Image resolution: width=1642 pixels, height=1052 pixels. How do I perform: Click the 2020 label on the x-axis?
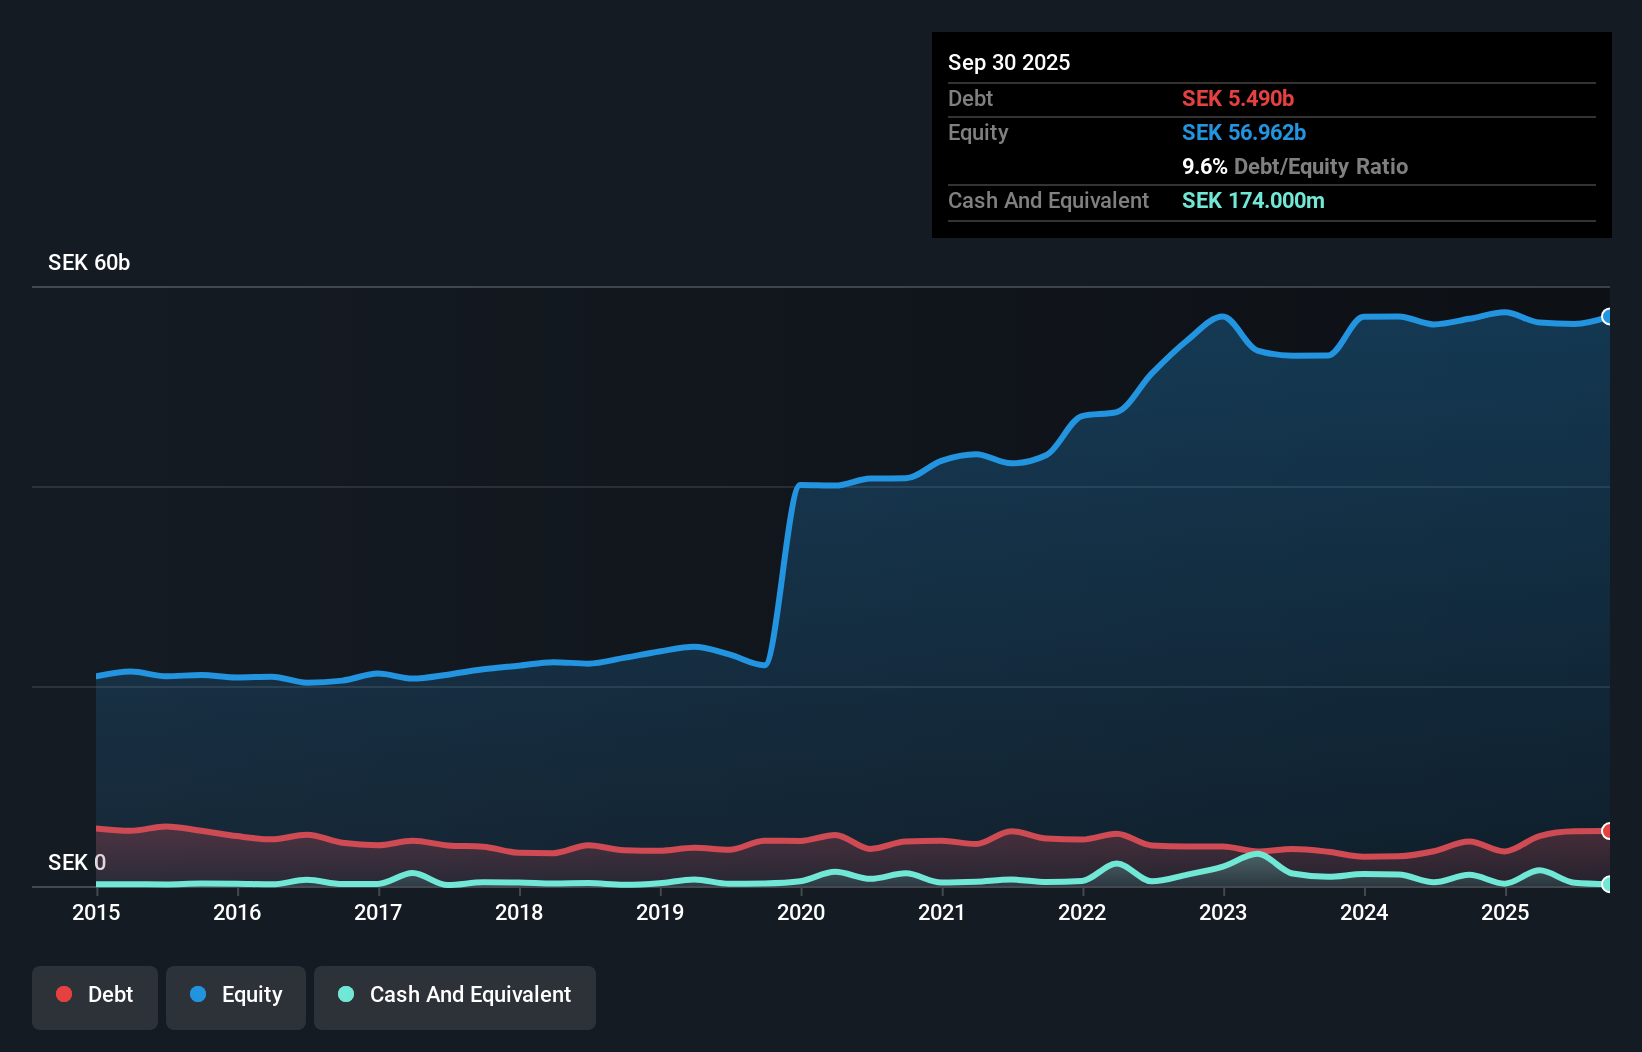800,913
